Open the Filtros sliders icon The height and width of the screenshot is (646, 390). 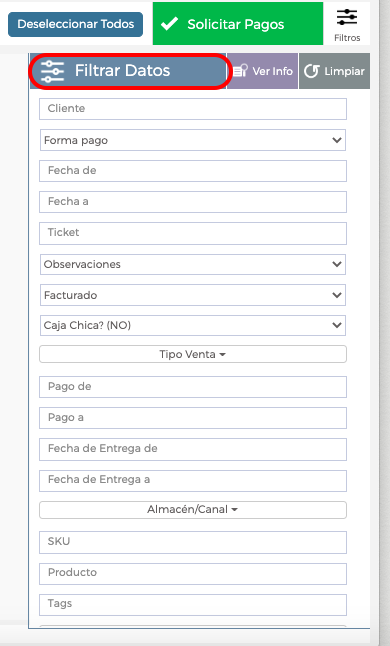click(347, 17)
